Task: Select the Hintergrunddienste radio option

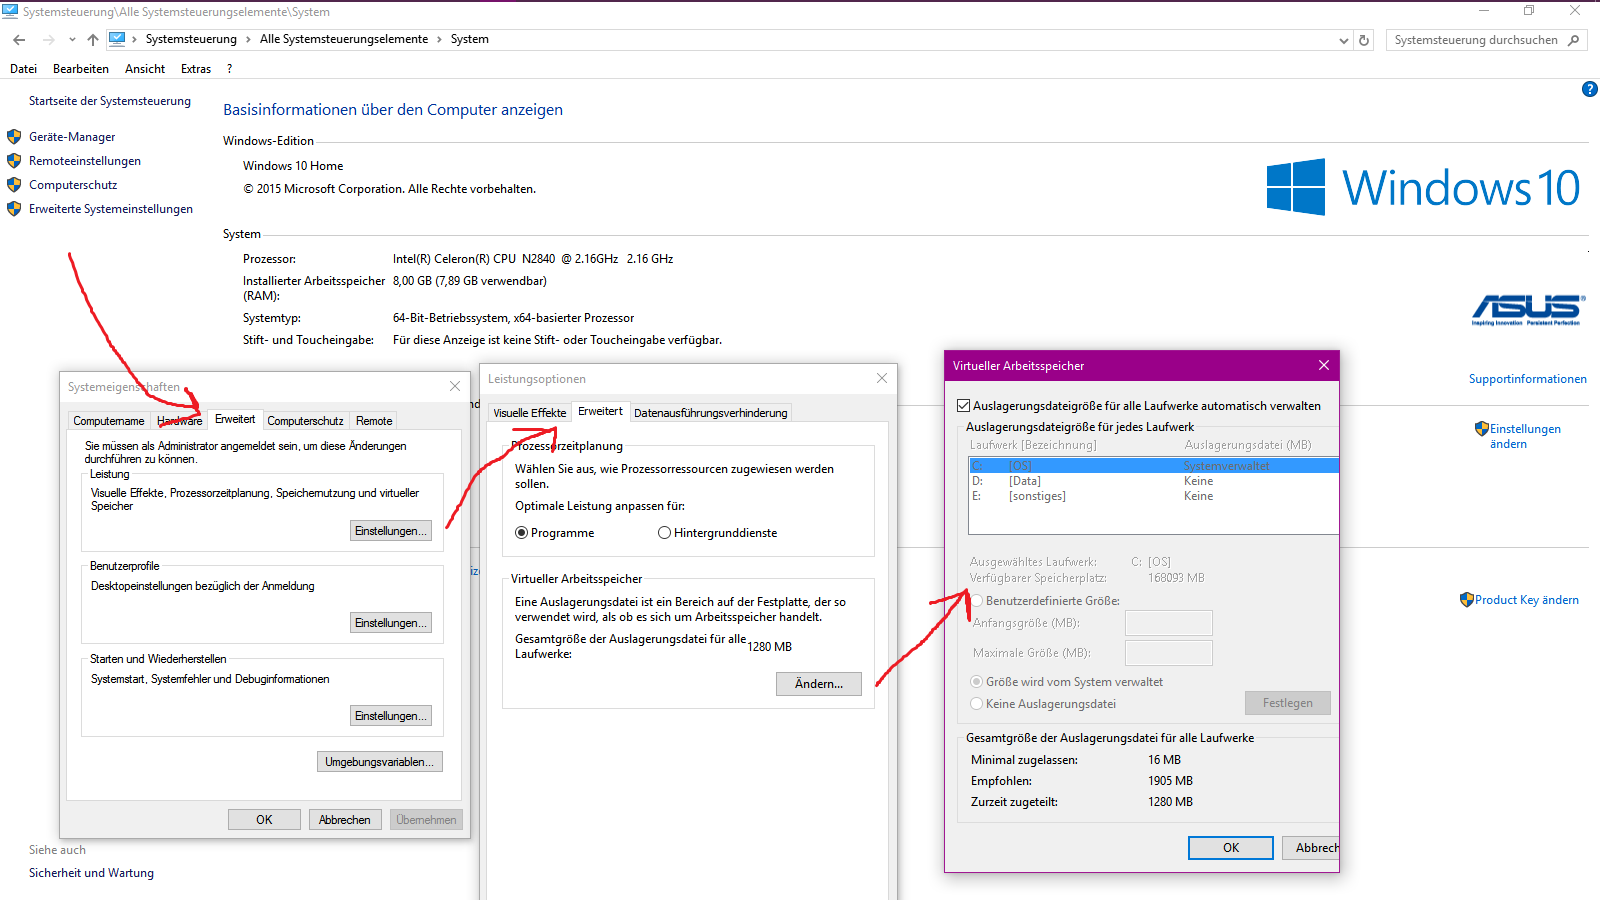Action: 664,533
